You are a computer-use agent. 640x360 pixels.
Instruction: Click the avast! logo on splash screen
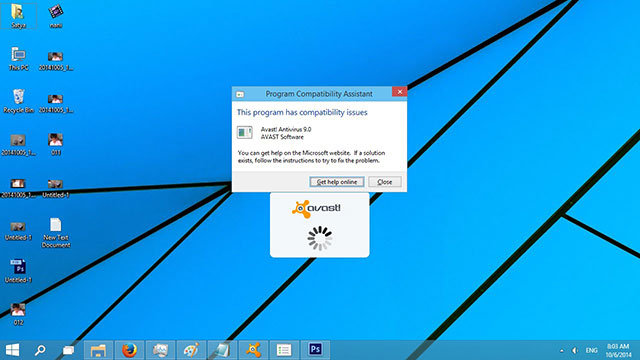[316, 209]
